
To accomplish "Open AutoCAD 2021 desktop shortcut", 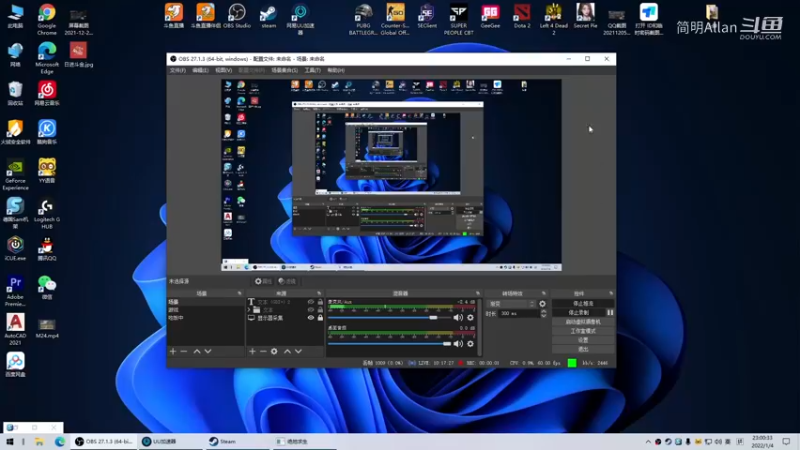I will pyautogui.click(x=15, y=330).
